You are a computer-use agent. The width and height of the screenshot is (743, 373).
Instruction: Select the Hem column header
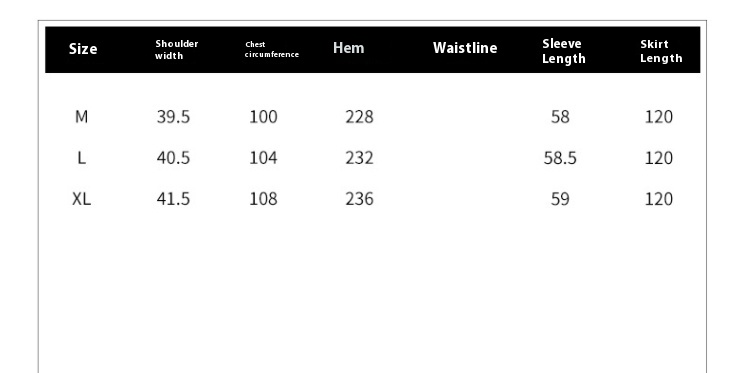pyautogui.click(x=348, y=48)
